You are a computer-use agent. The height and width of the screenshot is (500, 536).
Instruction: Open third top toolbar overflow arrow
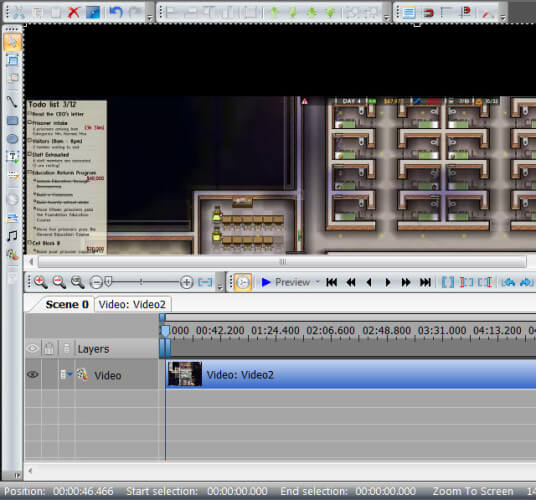pyautogui.click(x=502, y=17)
